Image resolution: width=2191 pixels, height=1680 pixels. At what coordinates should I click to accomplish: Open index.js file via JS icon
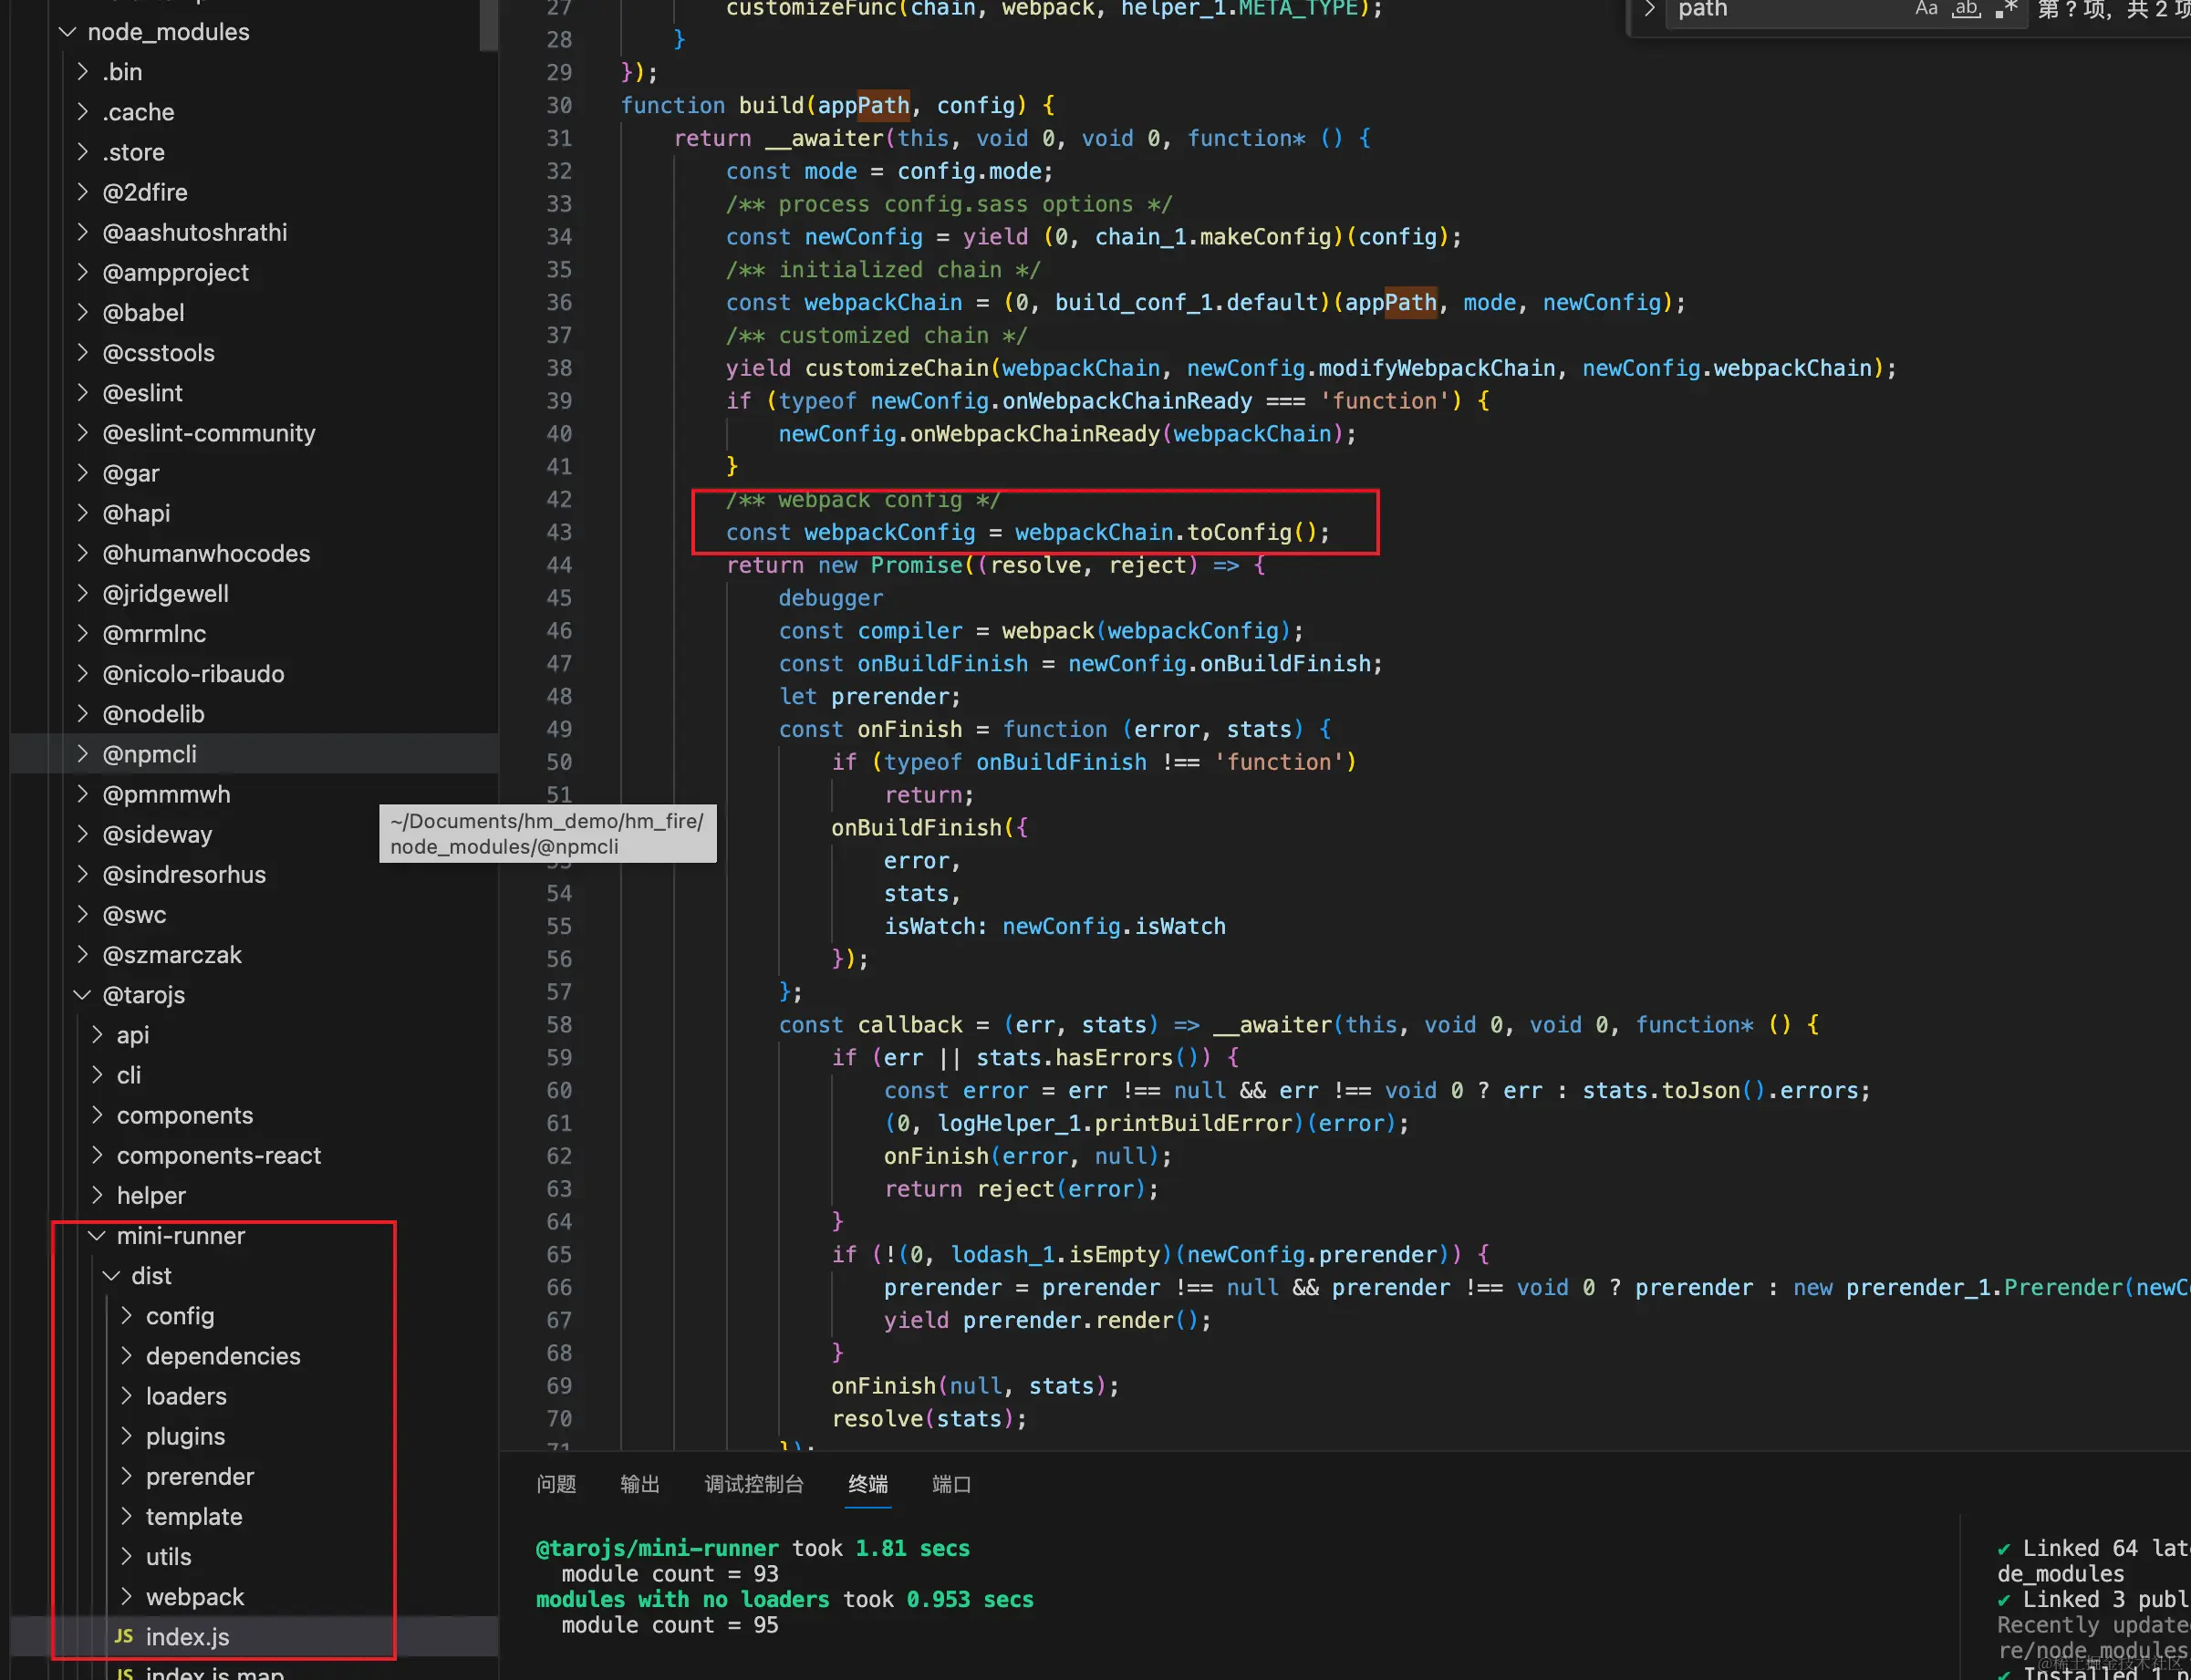[124, 1636]
